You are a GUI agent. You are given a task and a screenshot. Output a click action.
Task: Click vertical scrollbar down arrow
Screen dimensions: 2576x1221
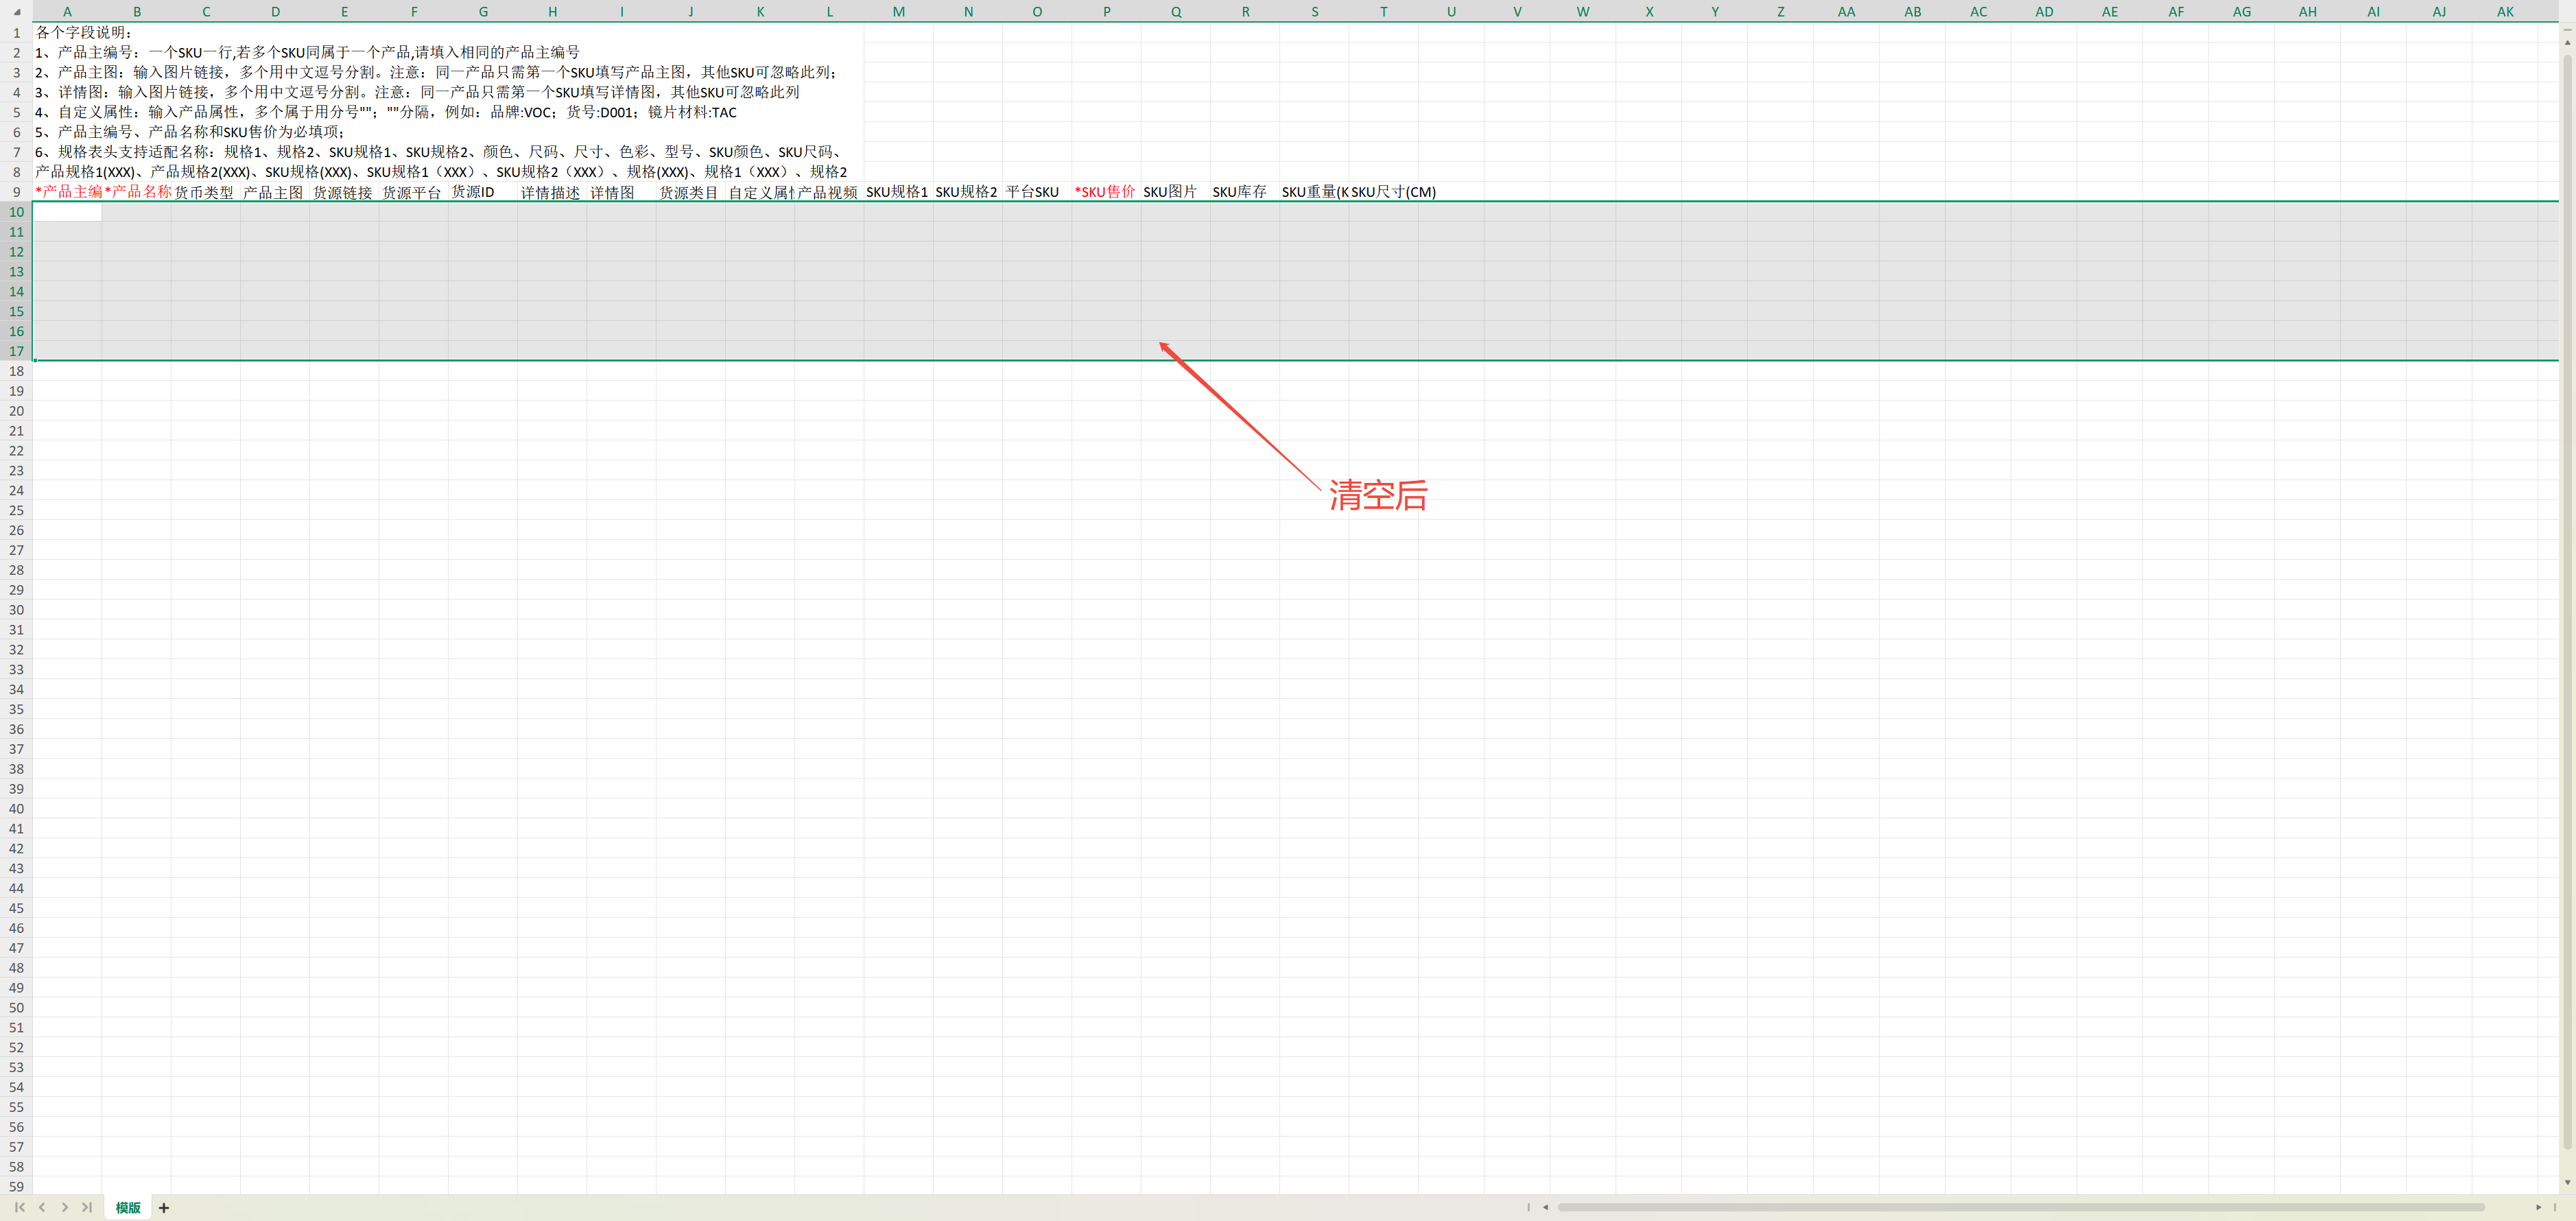pos(2567,1183)
